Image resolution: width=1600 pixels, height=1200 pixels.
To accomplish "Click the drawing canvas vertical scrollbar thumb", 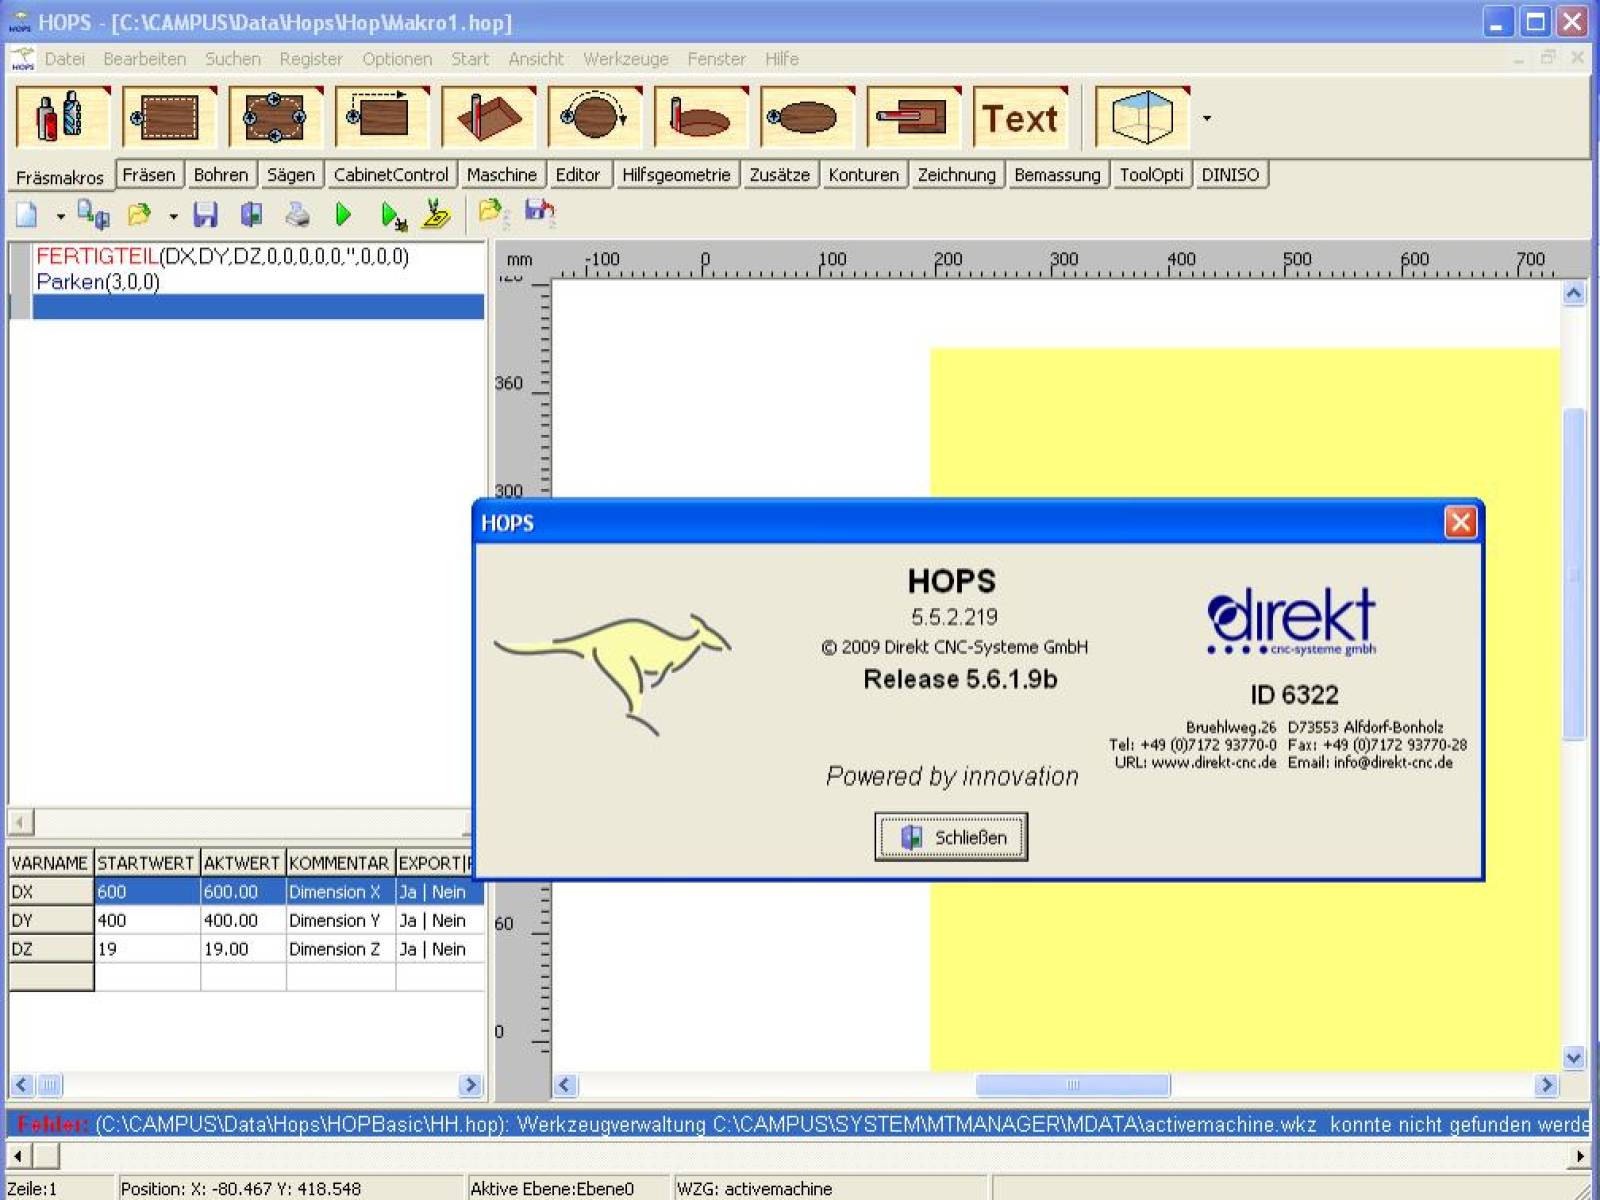I will click(x=1574, y=575).
